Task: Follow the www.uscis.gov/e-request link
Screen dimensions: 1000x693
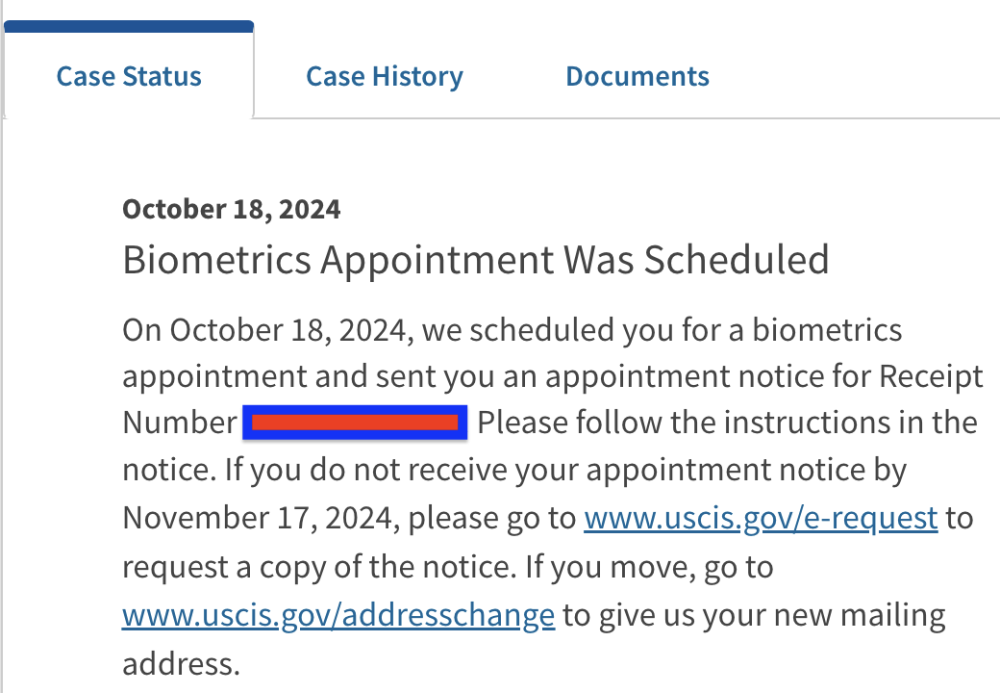Action: (x=760, y=518)
